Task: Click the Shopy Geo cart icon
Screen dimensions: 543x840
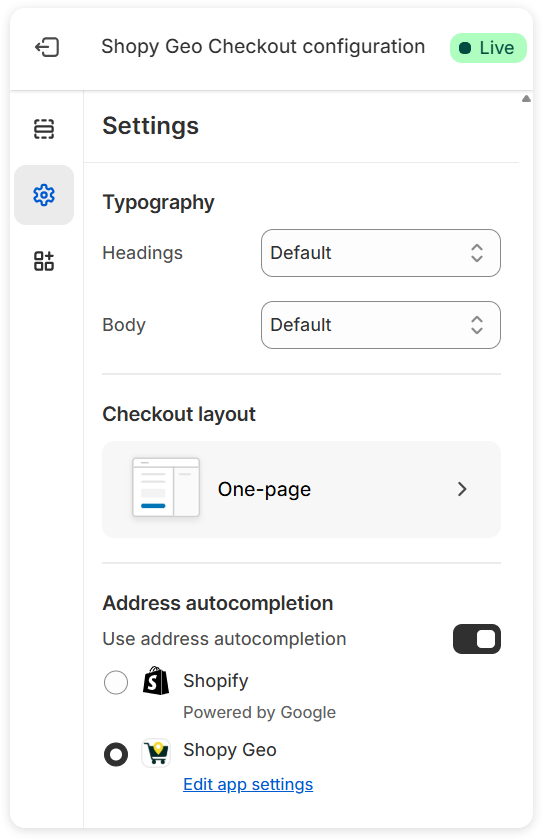Action: 156,753
